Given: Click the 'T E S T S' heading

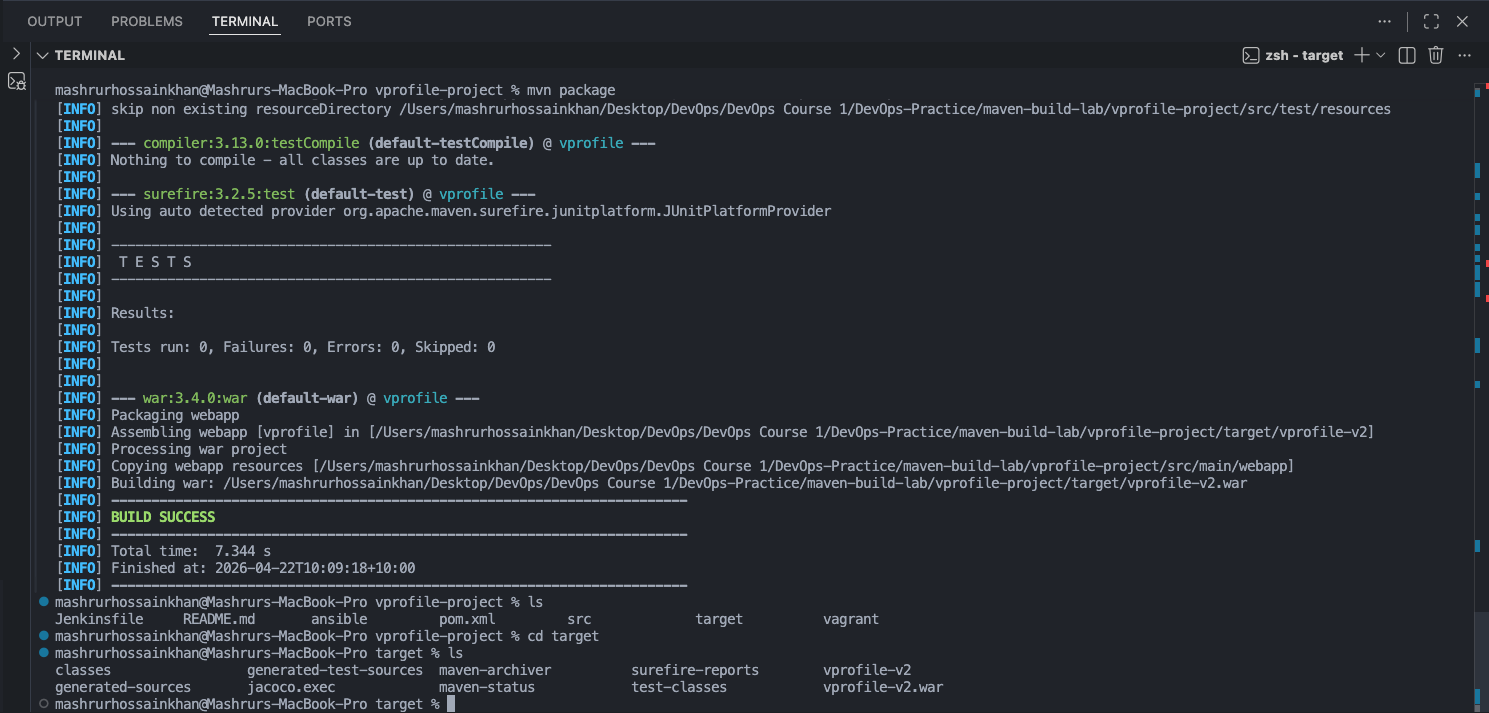Looking at the screenshot, I should click(155, 262).
